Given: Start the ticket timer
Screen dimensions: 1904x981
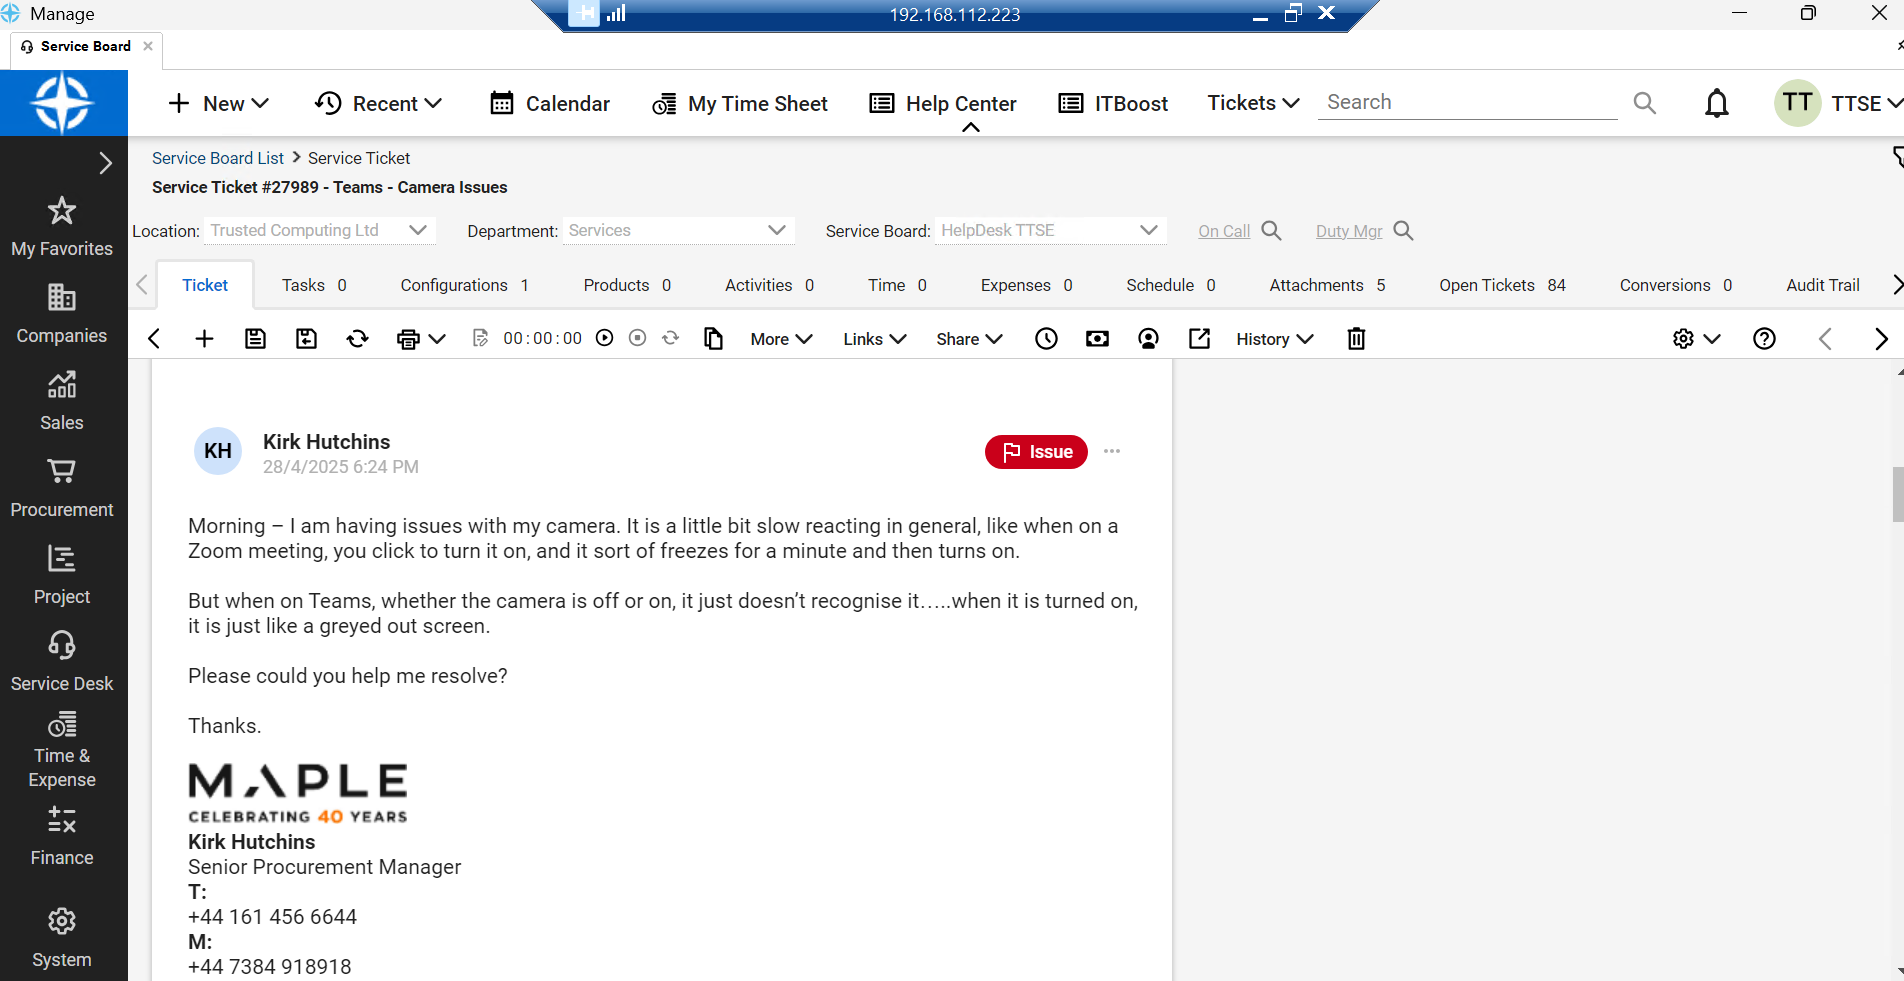Looking at the screenshot, I should [x=604, y=338].
